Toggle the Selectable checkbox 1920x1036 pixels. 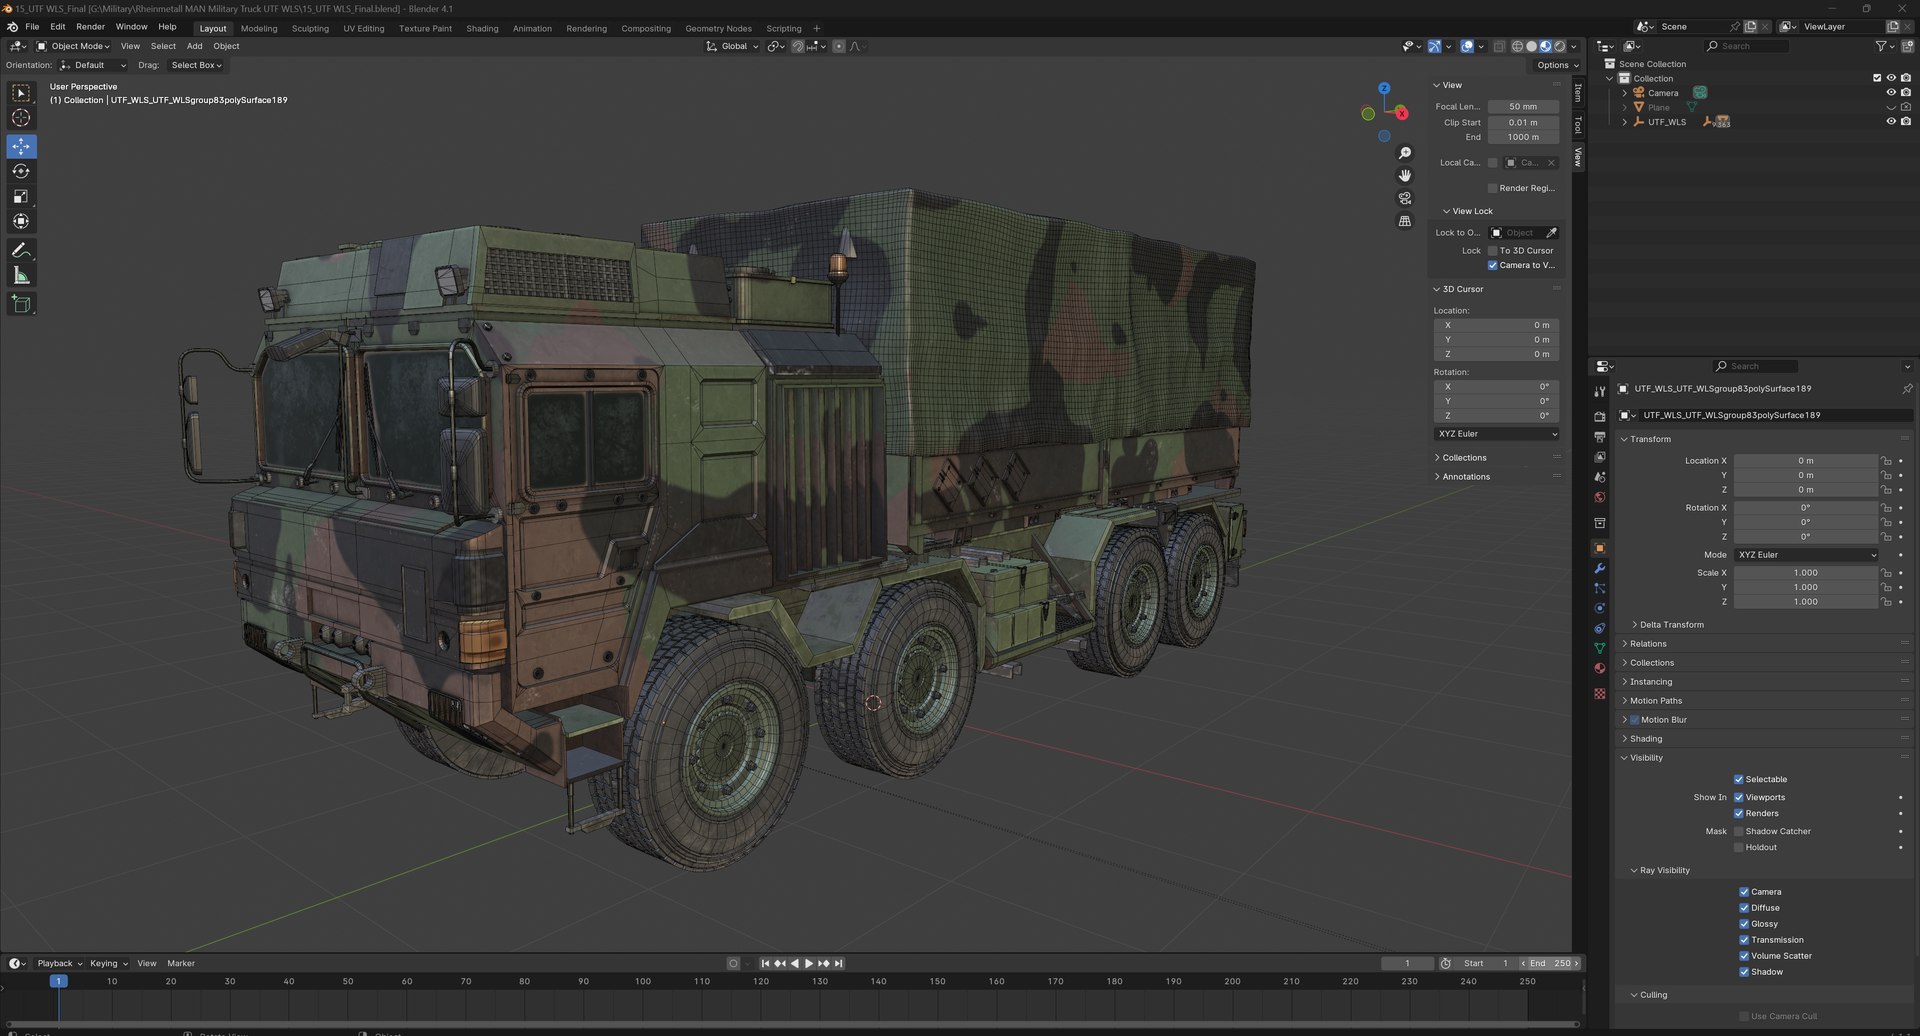[1738, 780]
